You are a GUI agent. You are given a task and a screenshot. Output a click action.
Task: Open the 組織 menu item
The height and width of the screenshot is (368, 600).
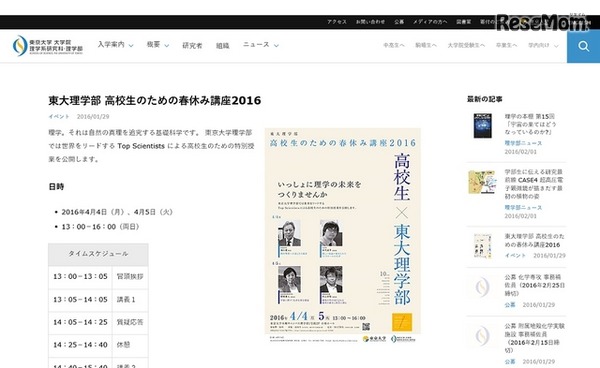click(222, 46)
